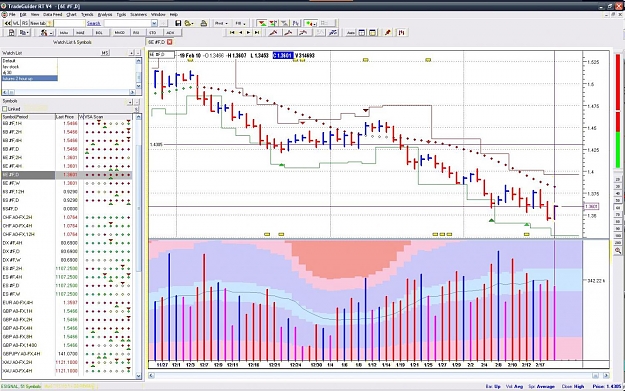Click the Auto scale toolbar button
625x391 pixels.
point(351,33)
